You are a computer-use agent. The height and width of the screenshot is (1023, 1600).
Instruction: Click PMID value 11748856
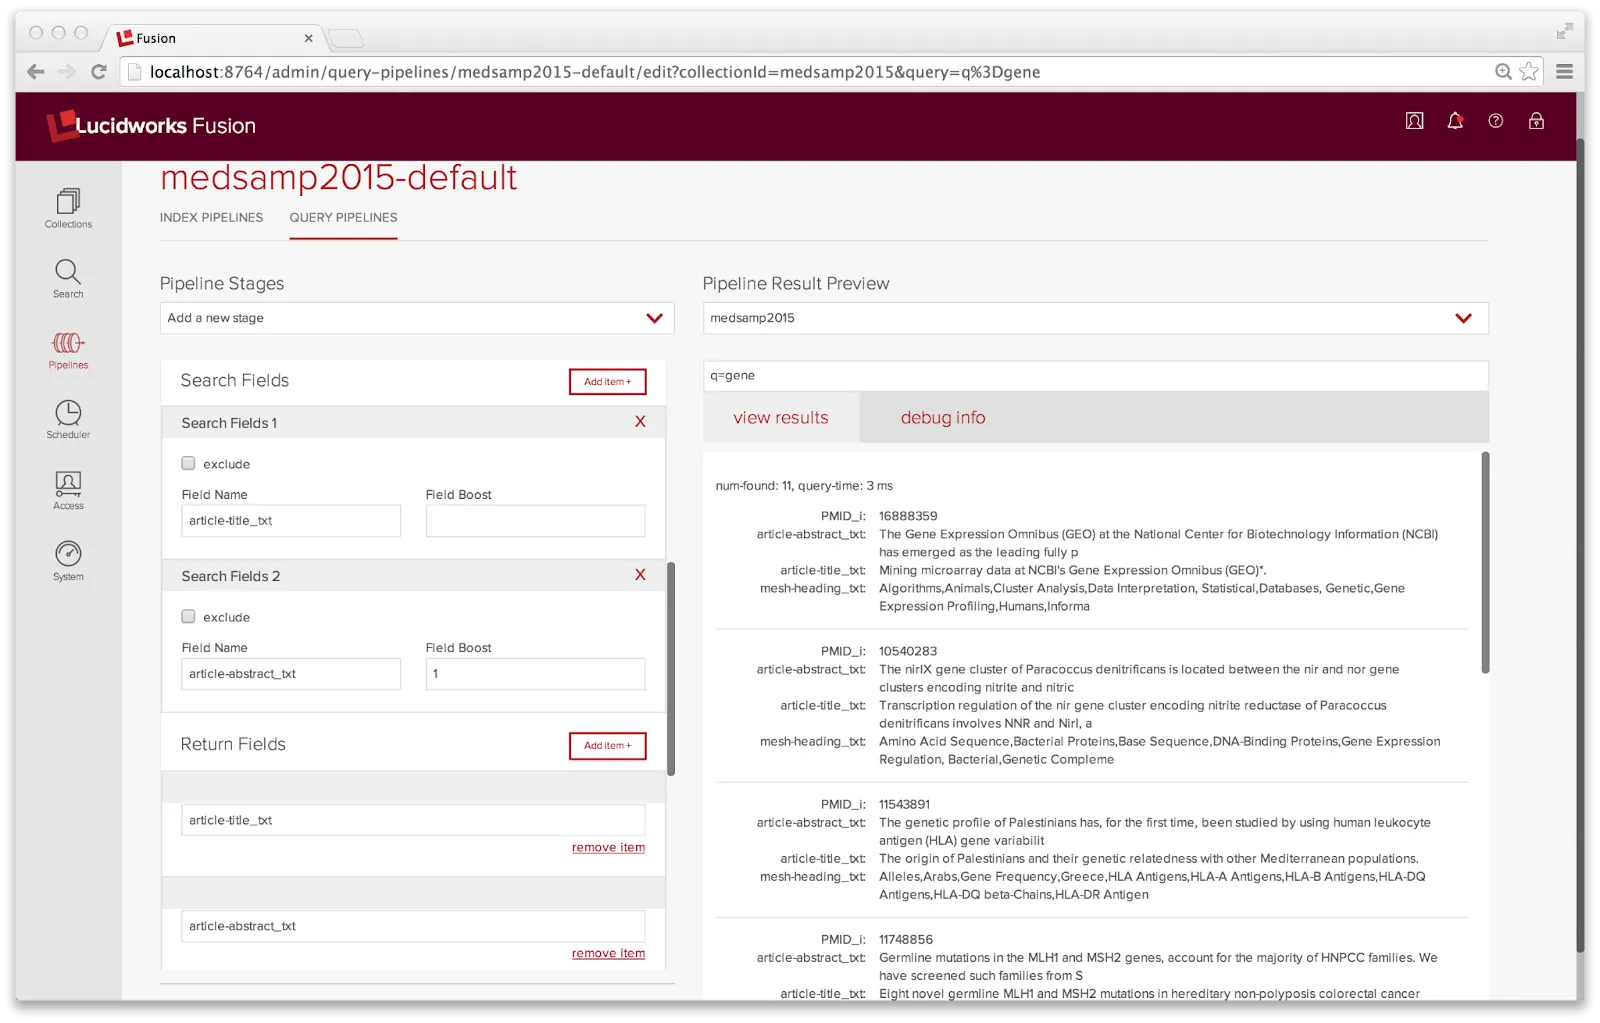pyautogui.click(x=906, y=939)
